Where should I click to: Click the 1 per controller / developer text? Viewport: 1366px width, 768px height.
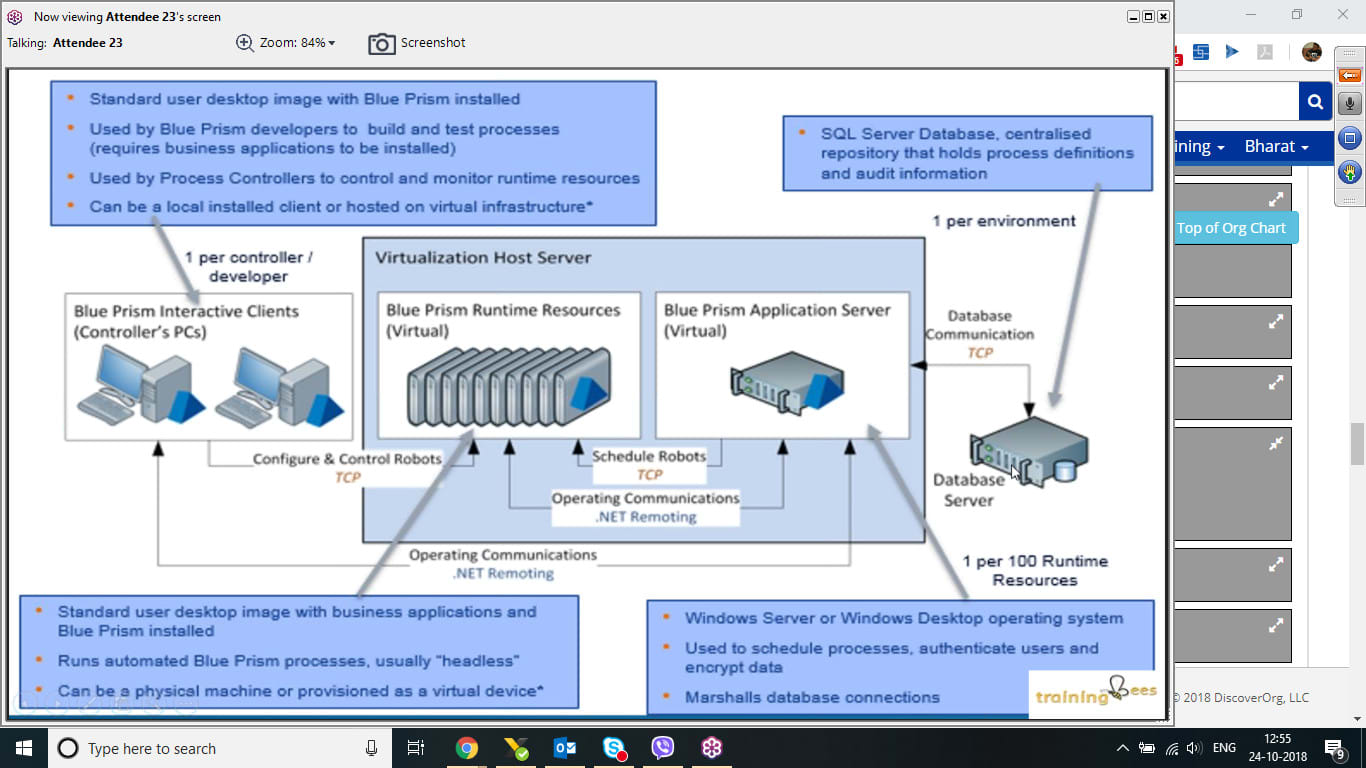[x=249, y=267]
